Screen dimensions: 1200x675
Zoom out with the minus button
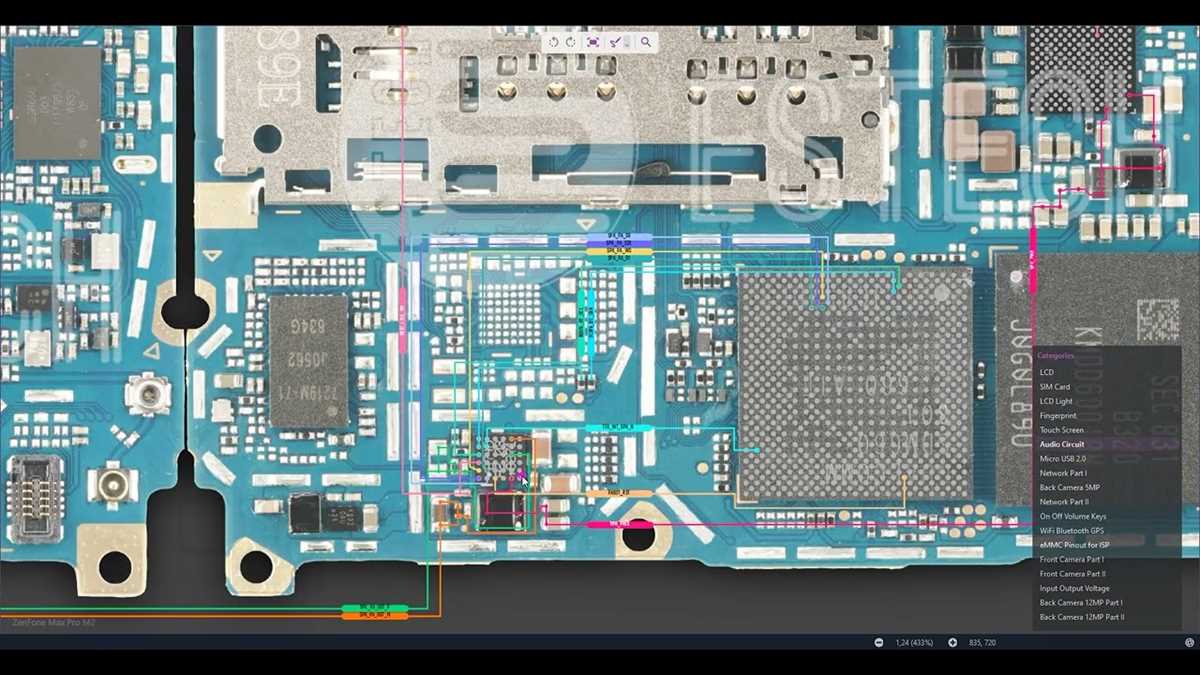tap(879, 642)
